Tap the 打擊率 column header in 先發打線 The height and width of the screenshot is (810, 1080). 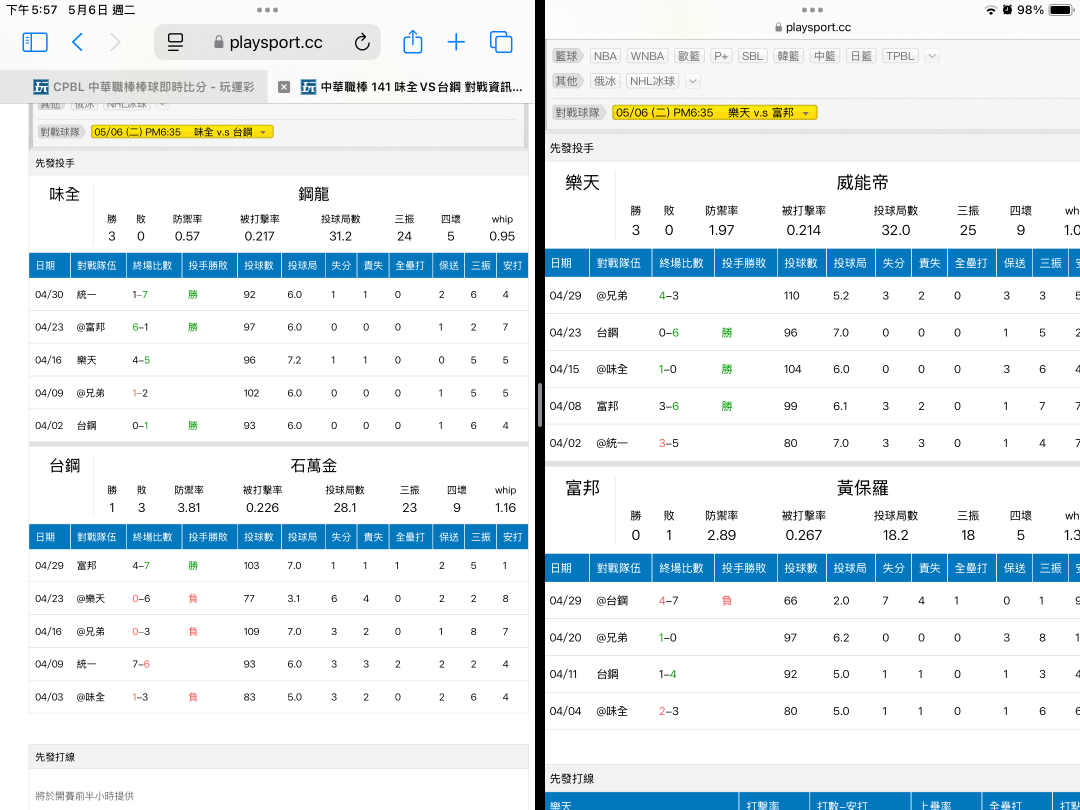tap(762, 804)
